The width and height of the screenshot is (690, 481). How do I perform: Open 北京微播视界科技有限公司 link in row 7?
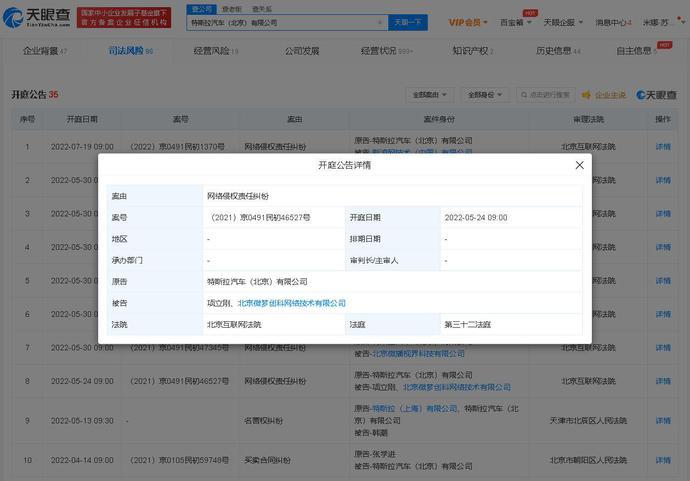click(x=418, y=353)
